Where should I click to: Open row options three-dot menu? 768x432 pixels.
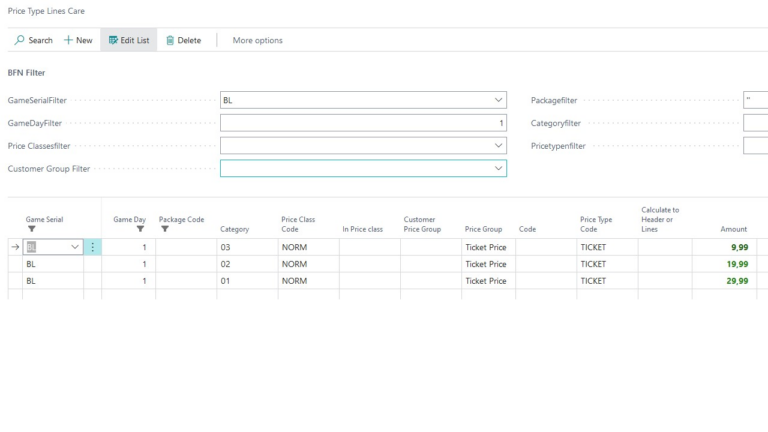93,247
